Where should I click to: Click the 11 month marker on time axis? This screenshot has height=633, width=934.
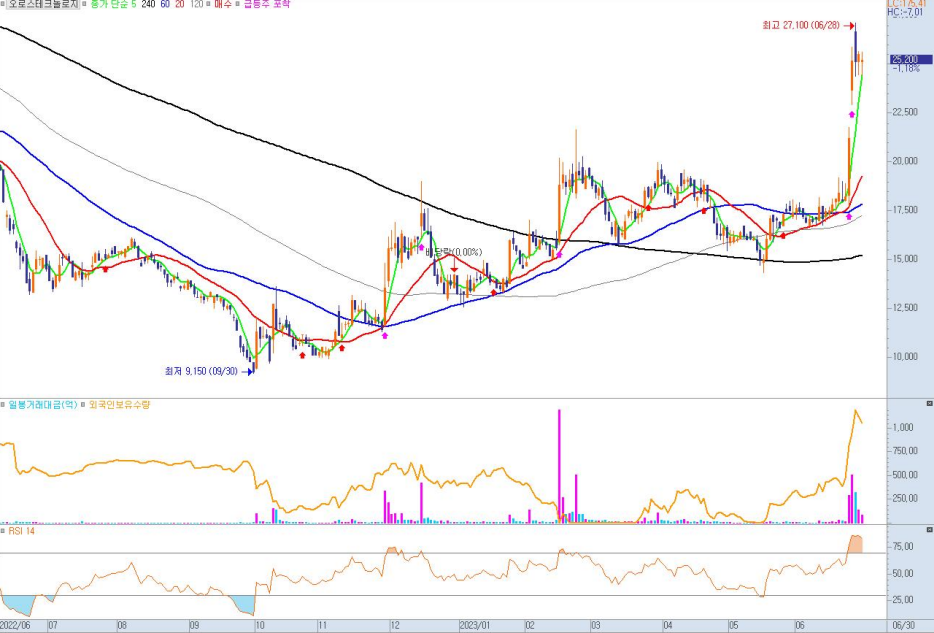(323, 626)
